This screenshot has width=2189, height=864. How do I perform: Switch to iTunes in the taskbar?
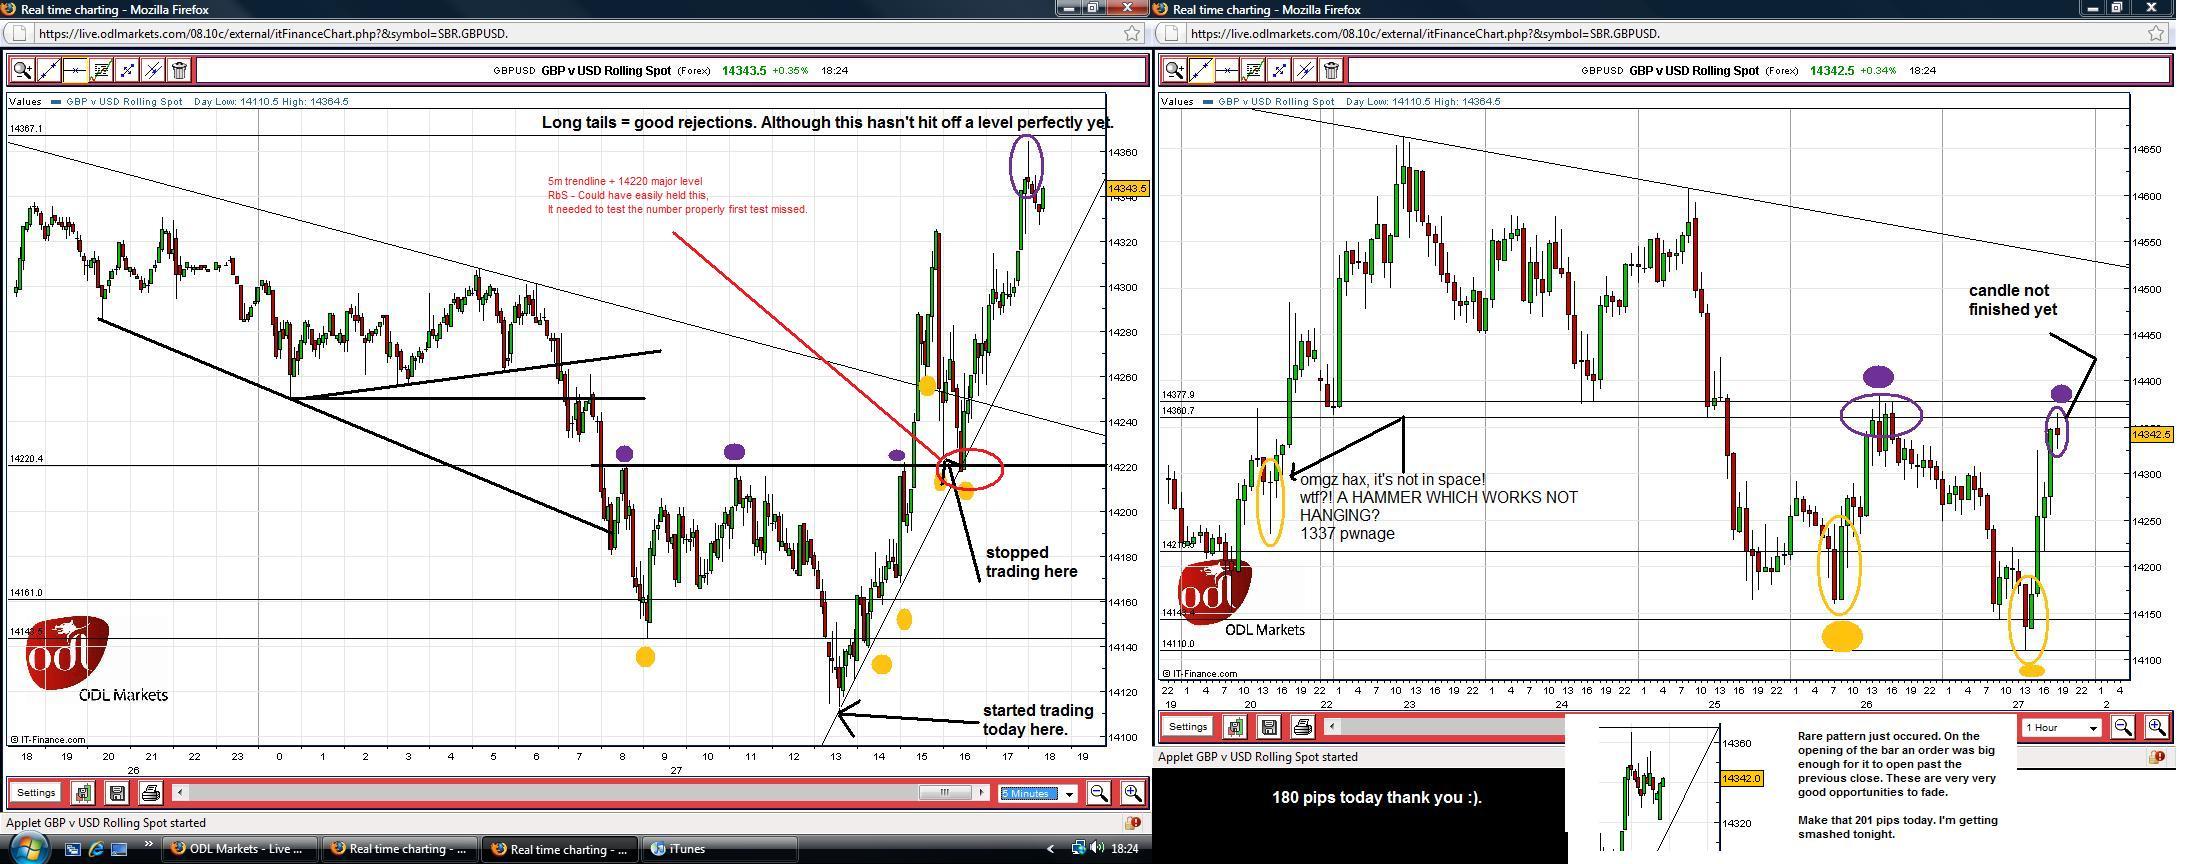720,849
